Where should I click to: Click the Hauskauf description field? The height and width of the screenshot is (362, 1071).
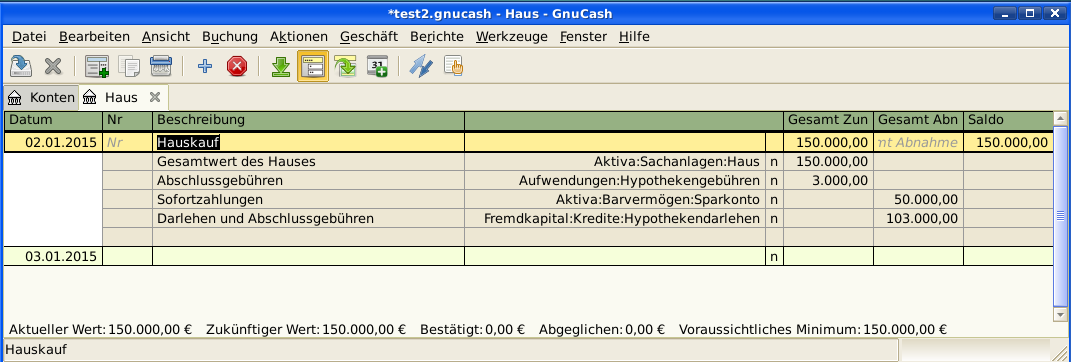(308, 143)
